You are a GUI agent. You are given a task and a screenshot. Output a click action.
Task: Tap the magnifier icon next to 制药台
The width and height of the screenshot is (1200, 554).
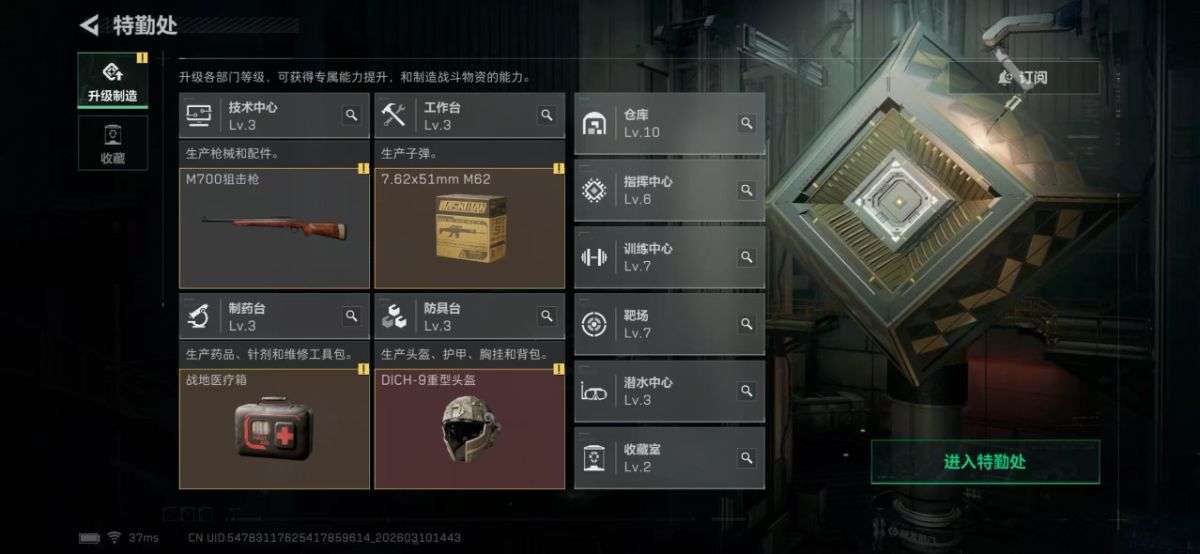tap(351, 316)
